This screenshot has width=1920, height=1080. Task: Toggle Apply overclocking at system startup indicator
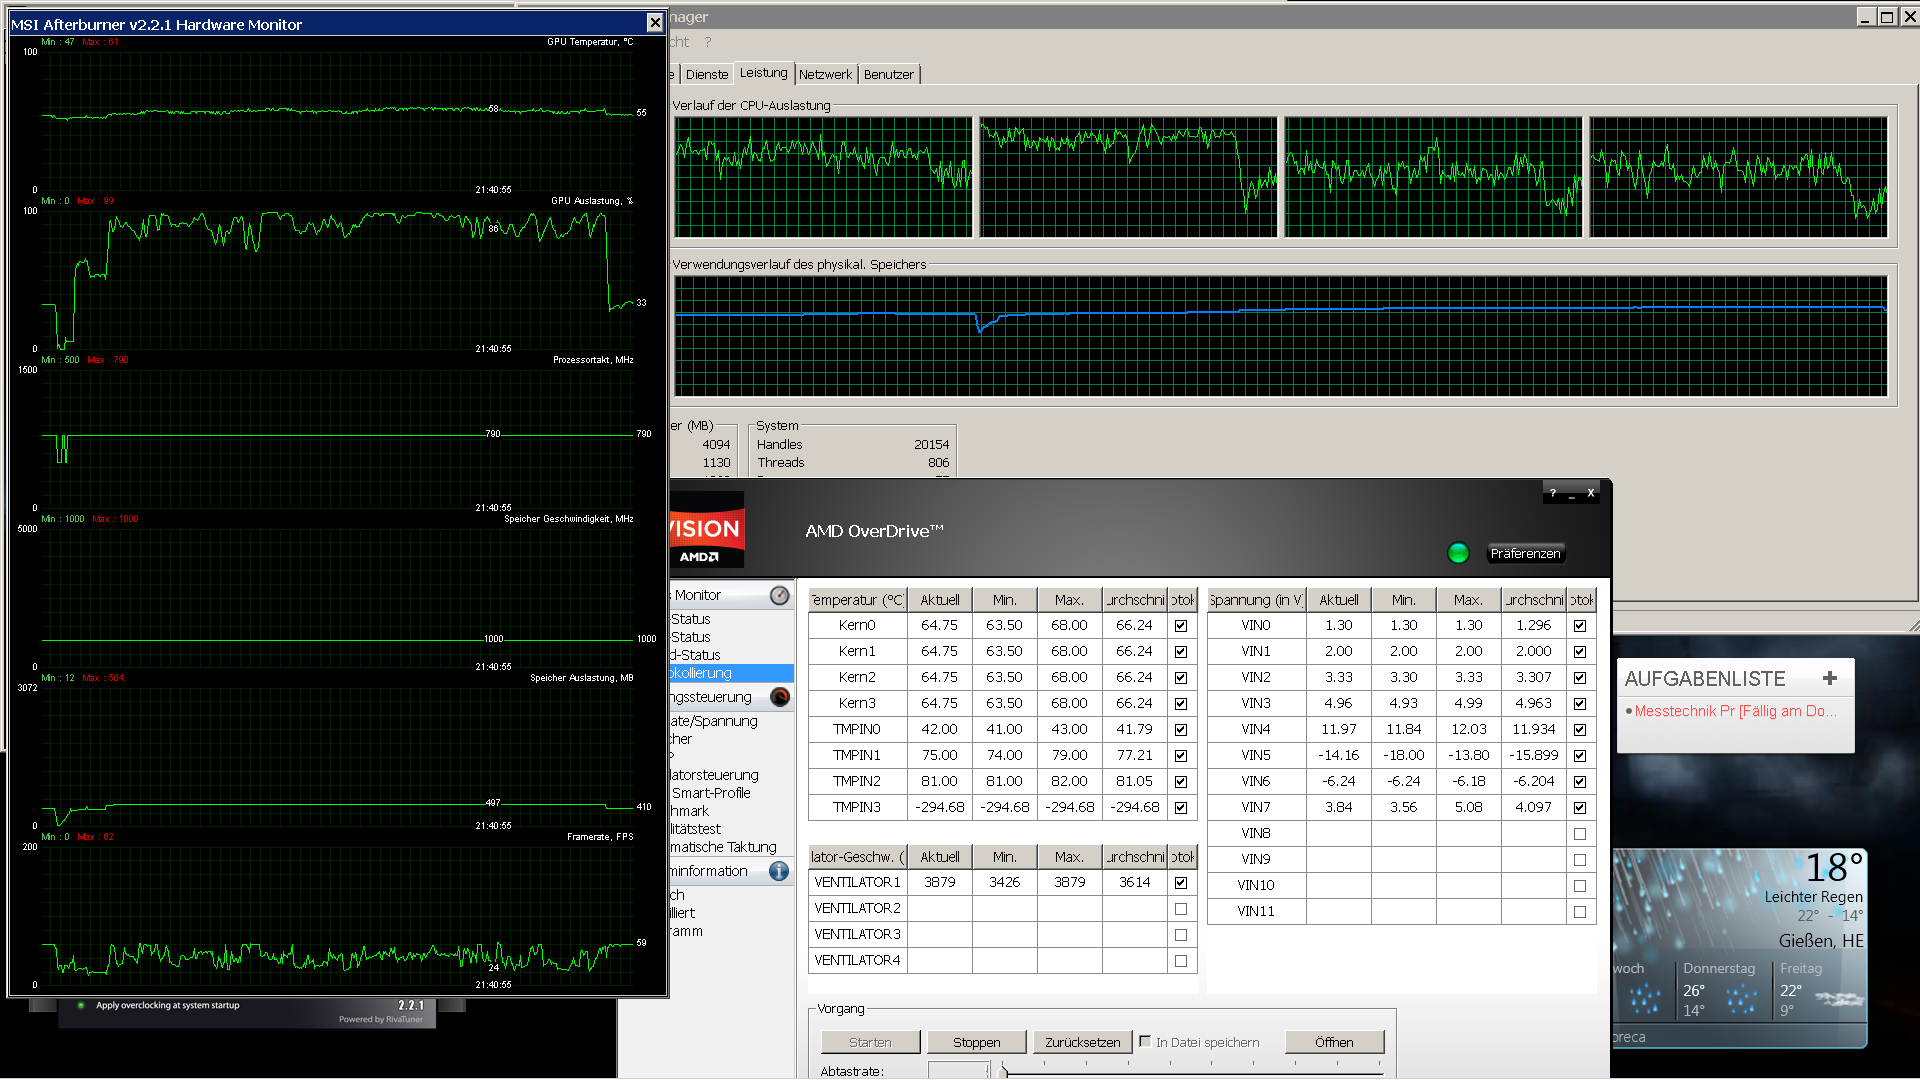81,1005
